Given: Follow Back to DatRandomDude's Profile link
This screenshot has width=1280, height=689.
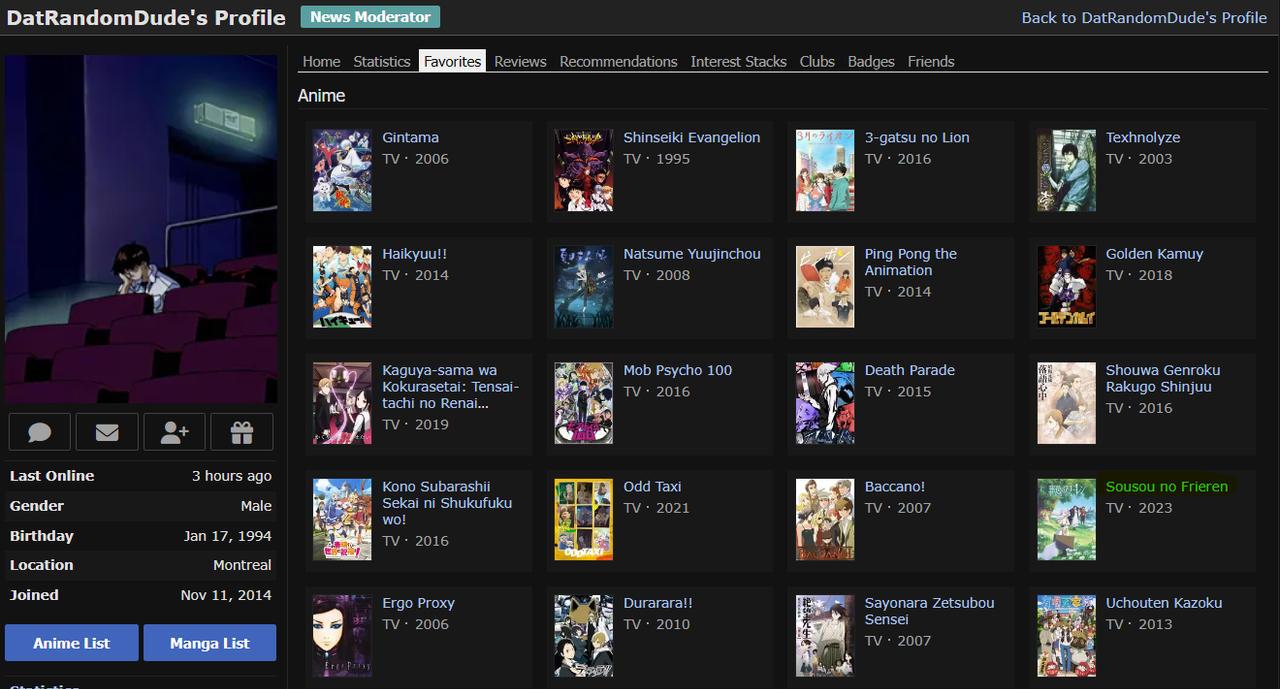Looking at the screenshot, I should (x=1144, y=17).
